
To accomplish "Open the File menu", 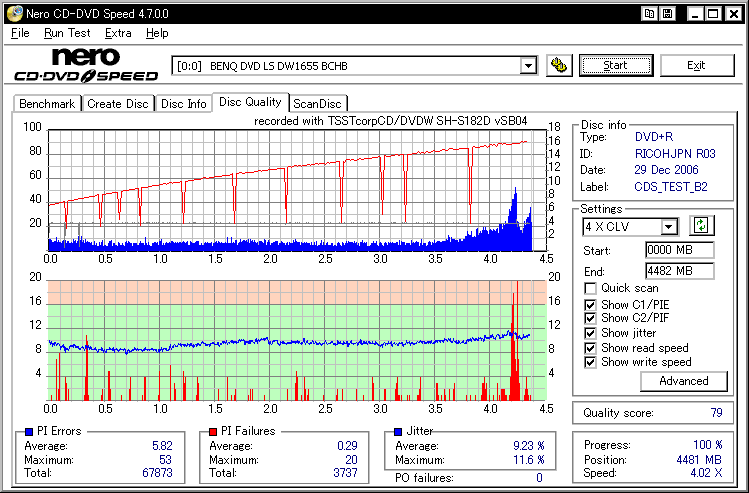I will click(20, 33).
